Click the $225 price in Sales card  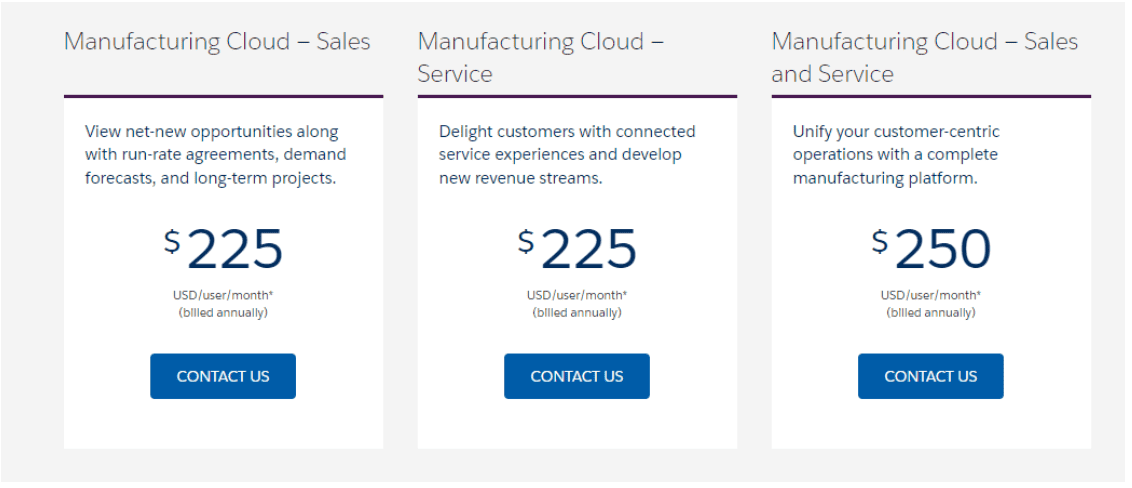tap(223, 250)
